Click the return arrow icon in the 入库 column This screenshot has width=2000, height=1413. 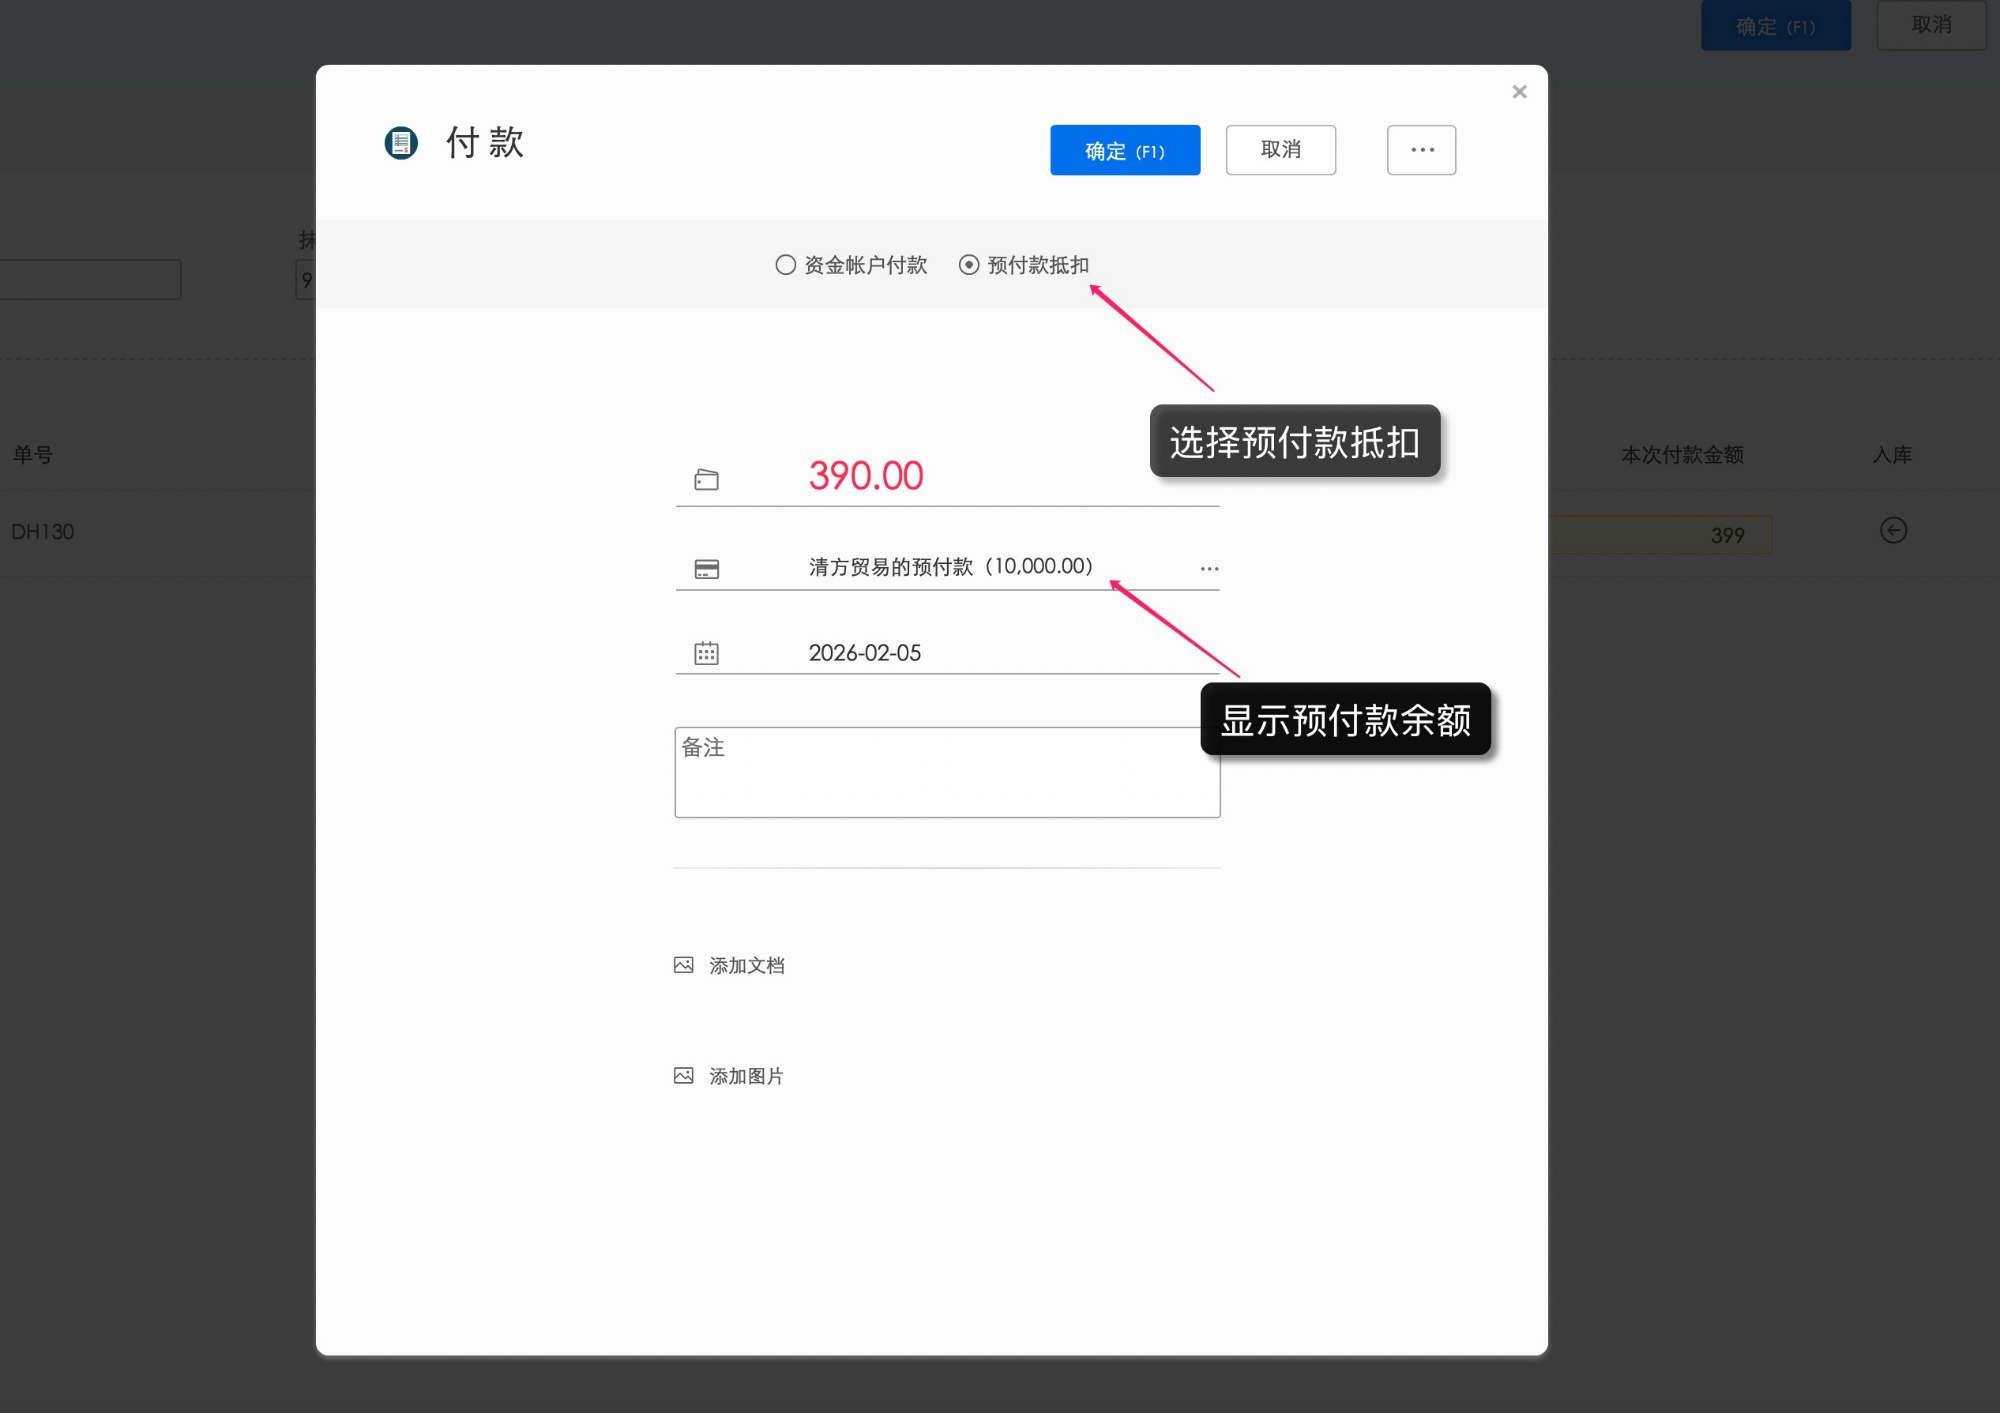point(1893,531)
